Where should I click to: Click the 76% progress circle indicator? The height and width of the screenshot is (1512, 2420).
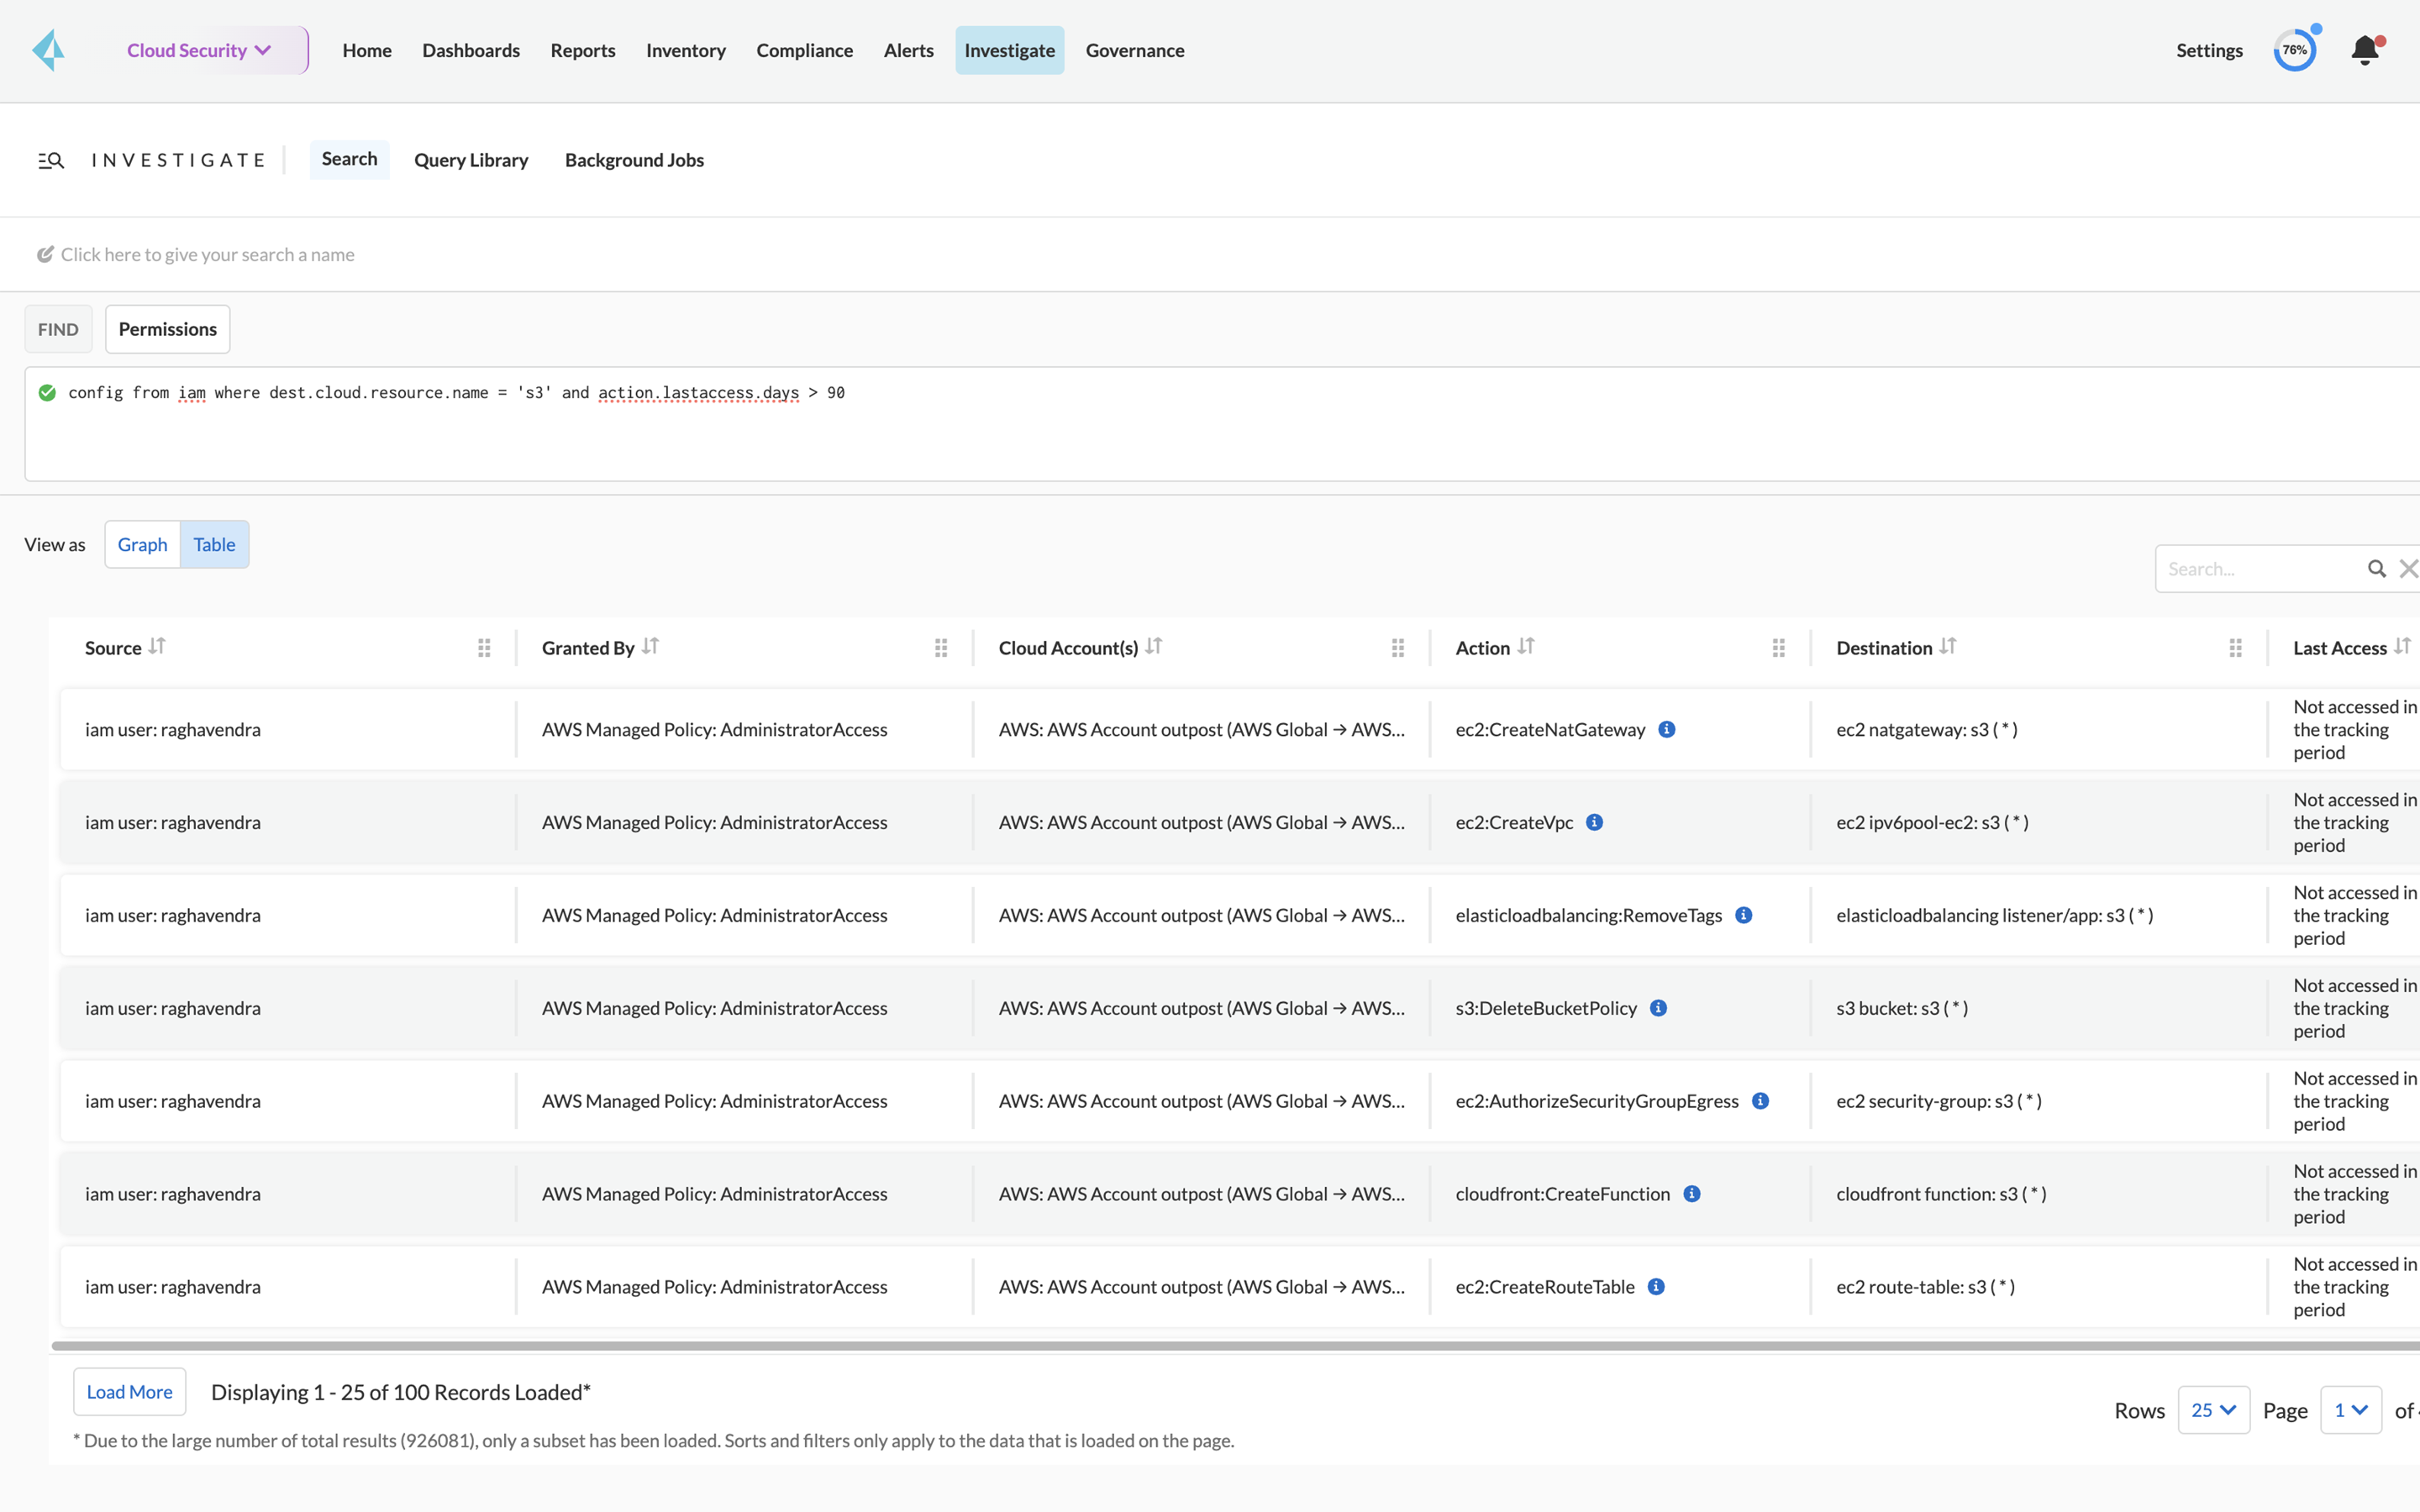point(2294,50)
